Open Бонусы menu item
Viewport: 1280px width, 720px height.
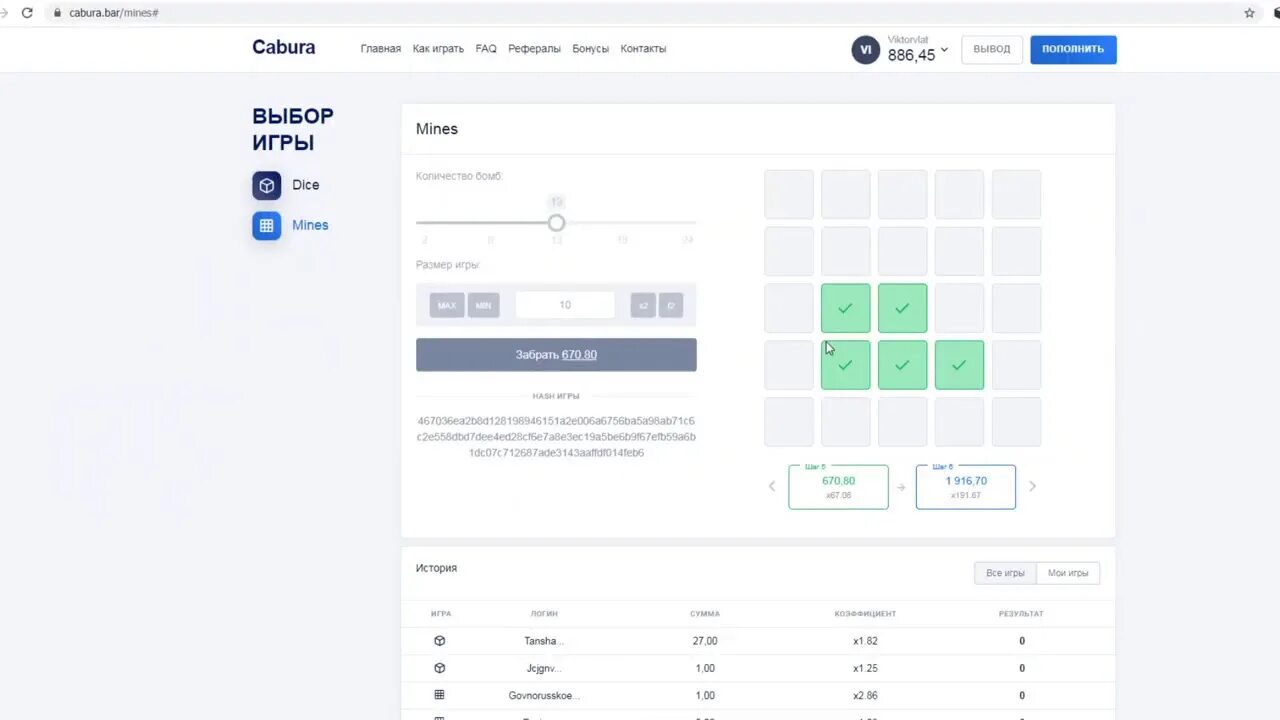click(590, 49)
